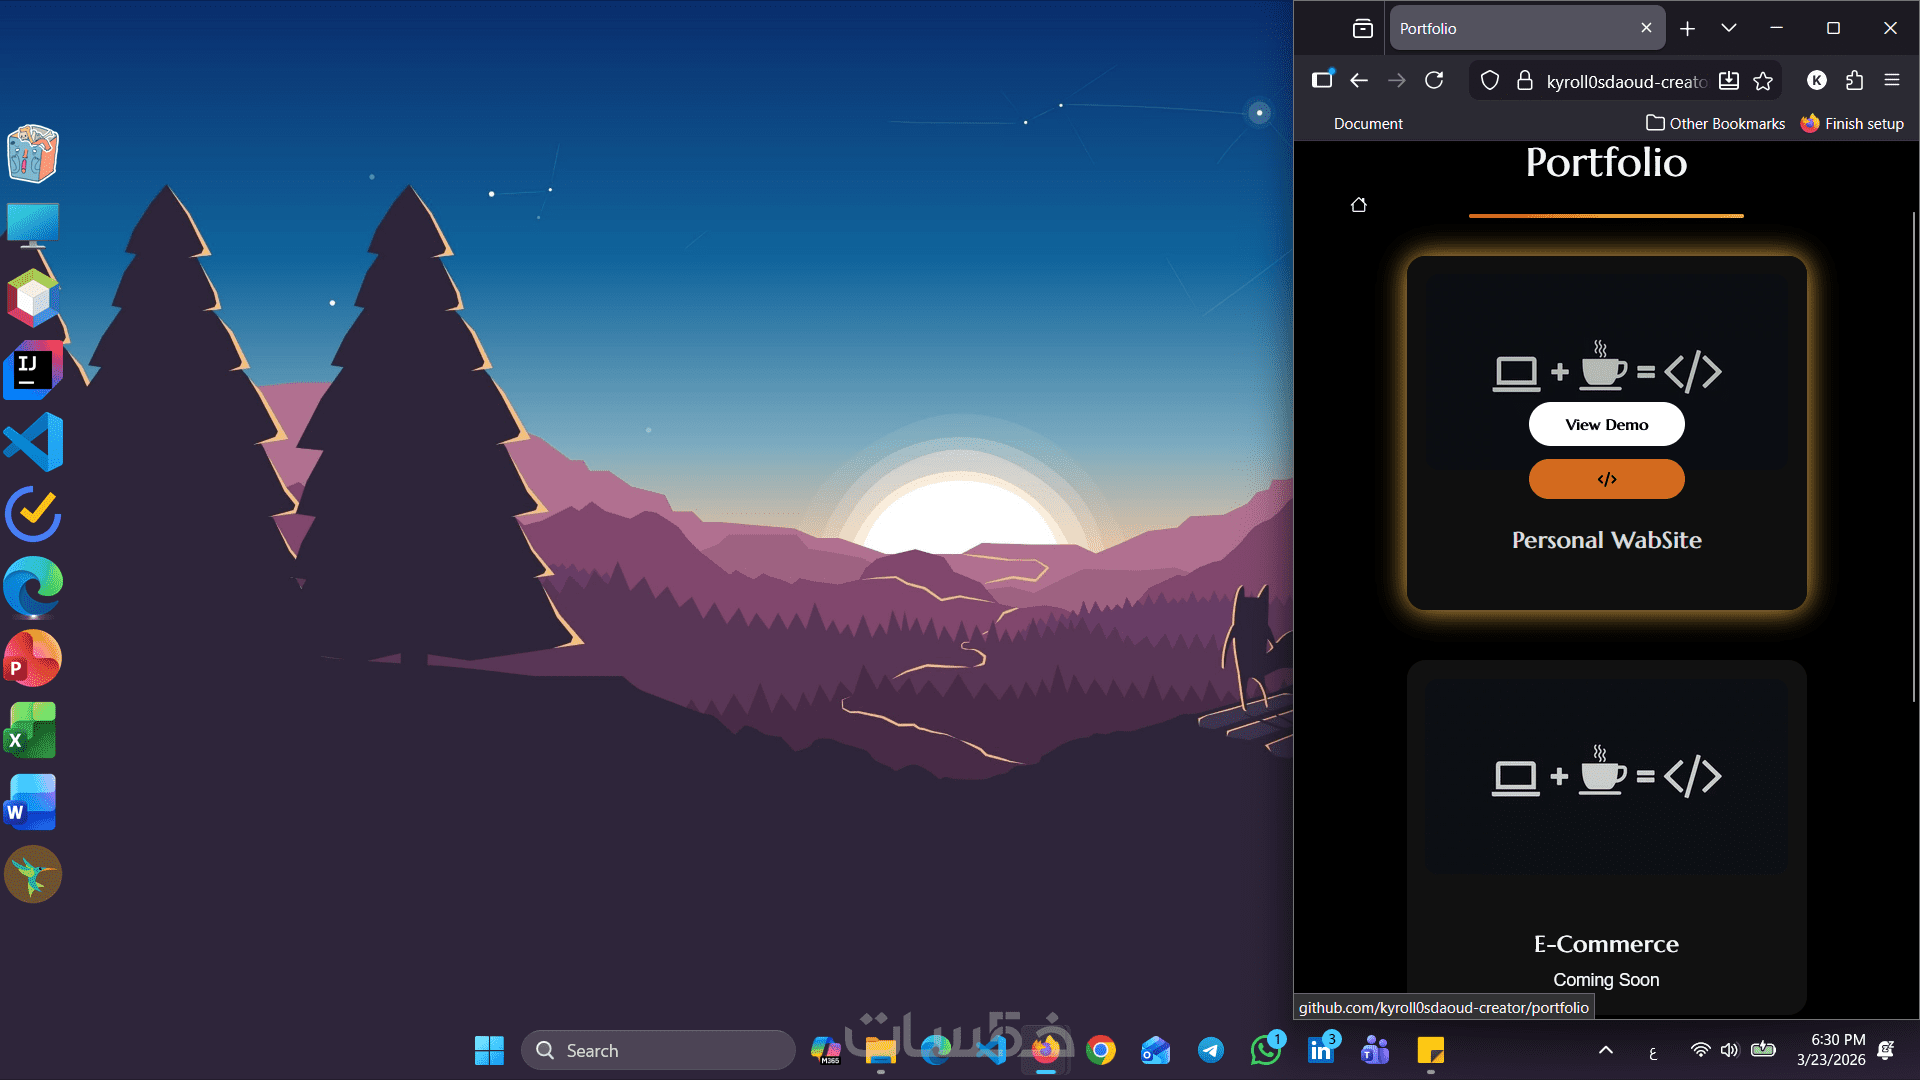Viewport: 1920px width, 1080px height.
Task: Click the home icon on portfolio page
Action: click(x=1358, y=205)
